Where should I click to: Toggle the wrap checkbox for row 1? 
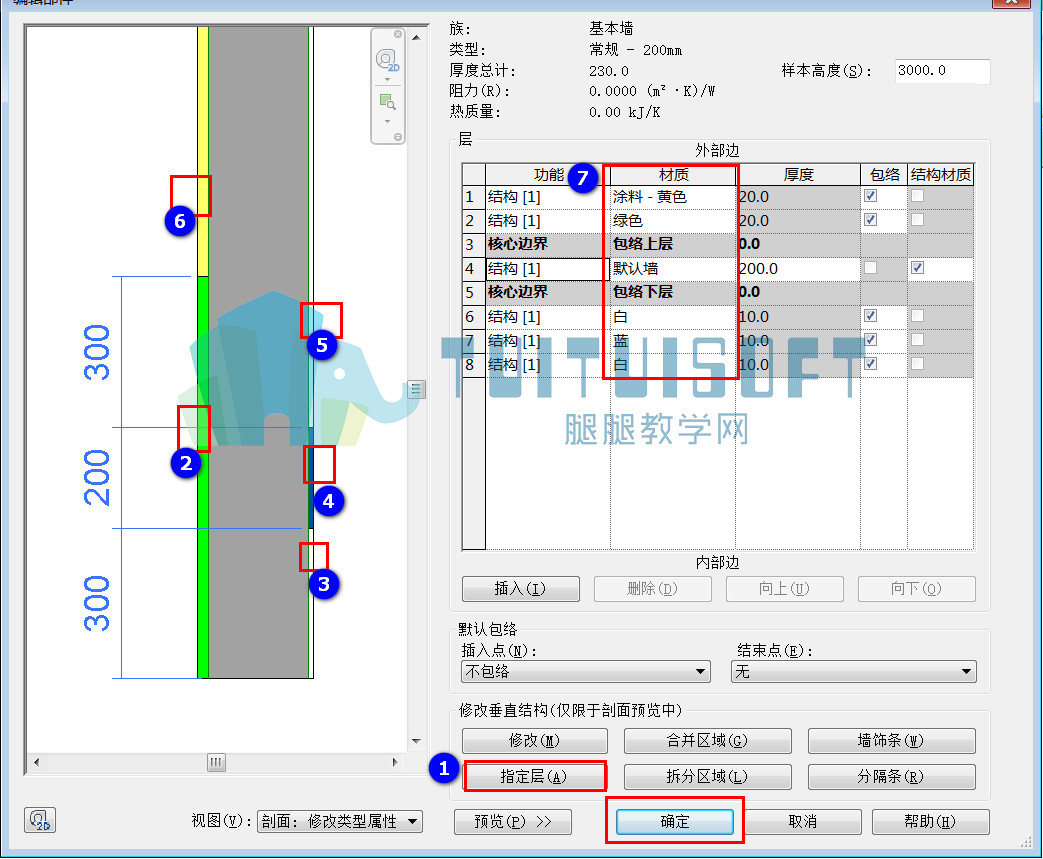coord(870,196)
